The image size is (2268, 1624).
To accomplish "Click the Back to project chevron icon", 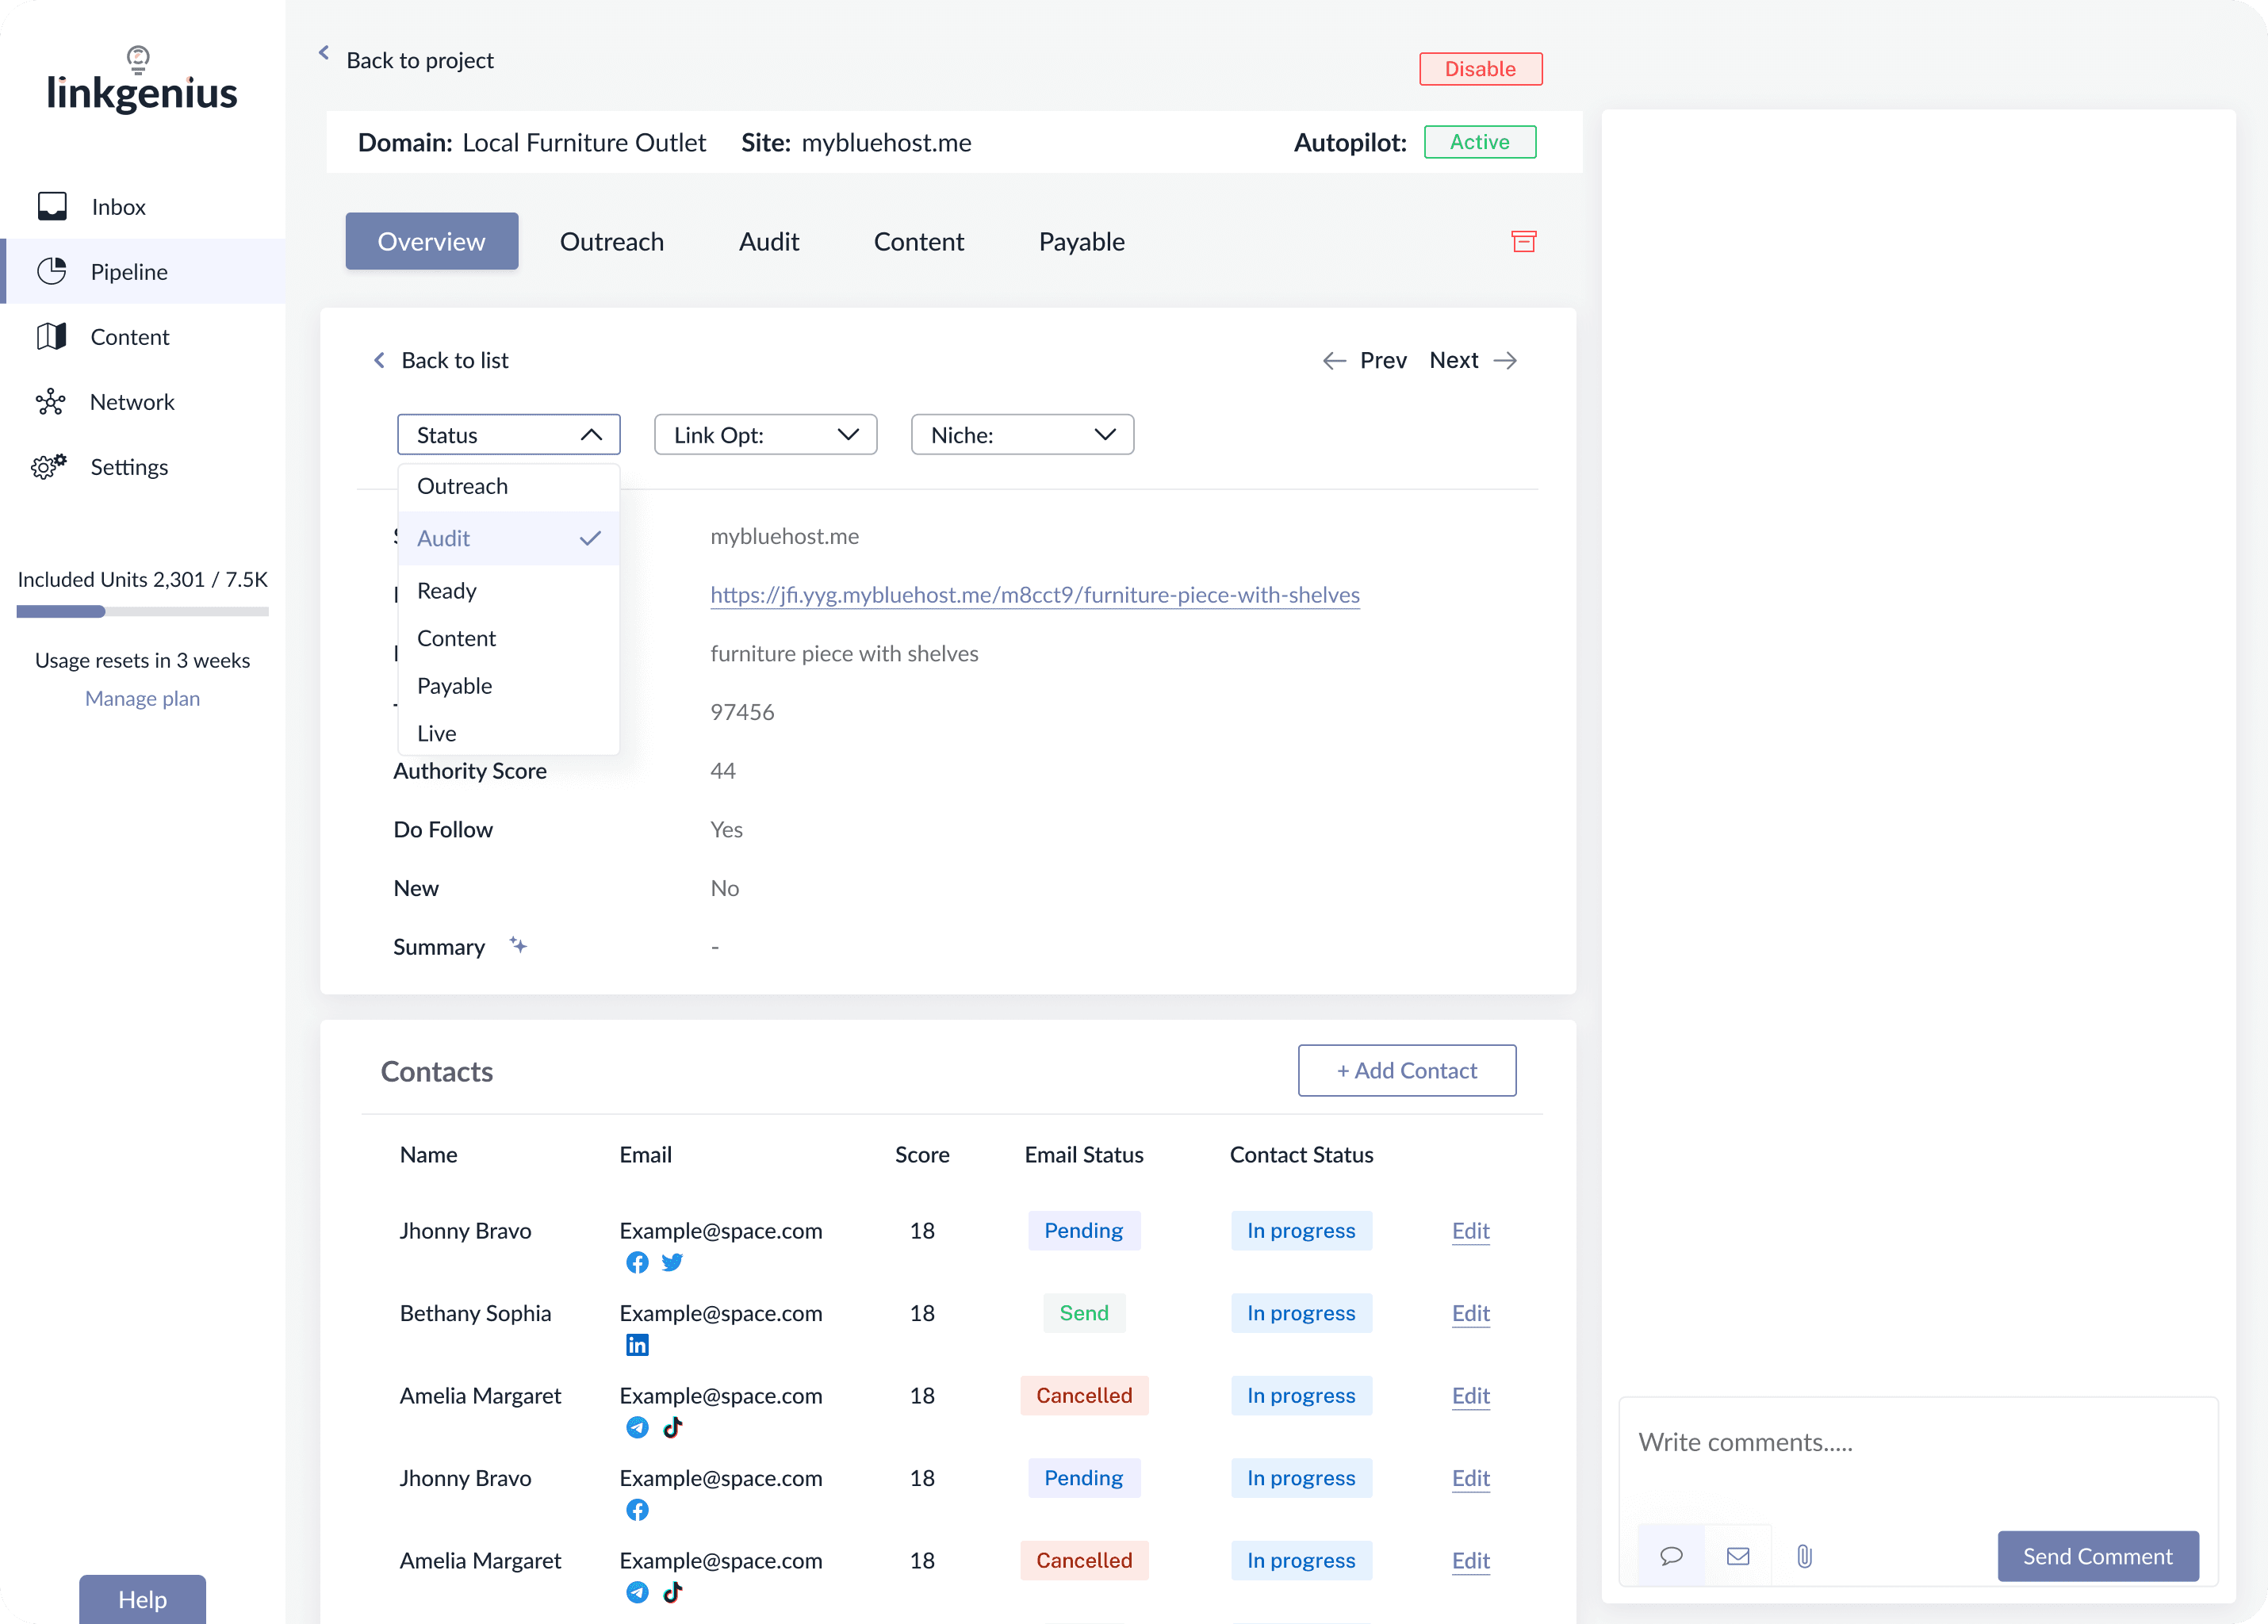I will [323, 52].
